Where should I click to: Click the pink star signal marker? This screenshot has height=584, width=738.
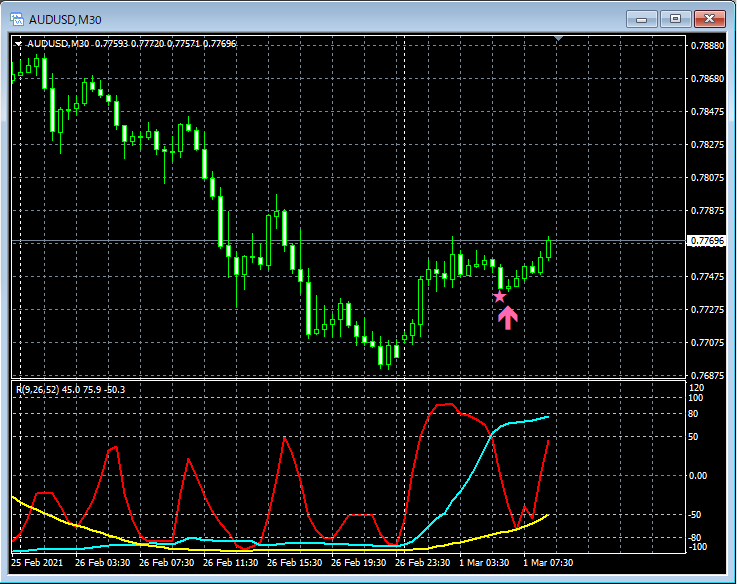click(x=499, y=296)
